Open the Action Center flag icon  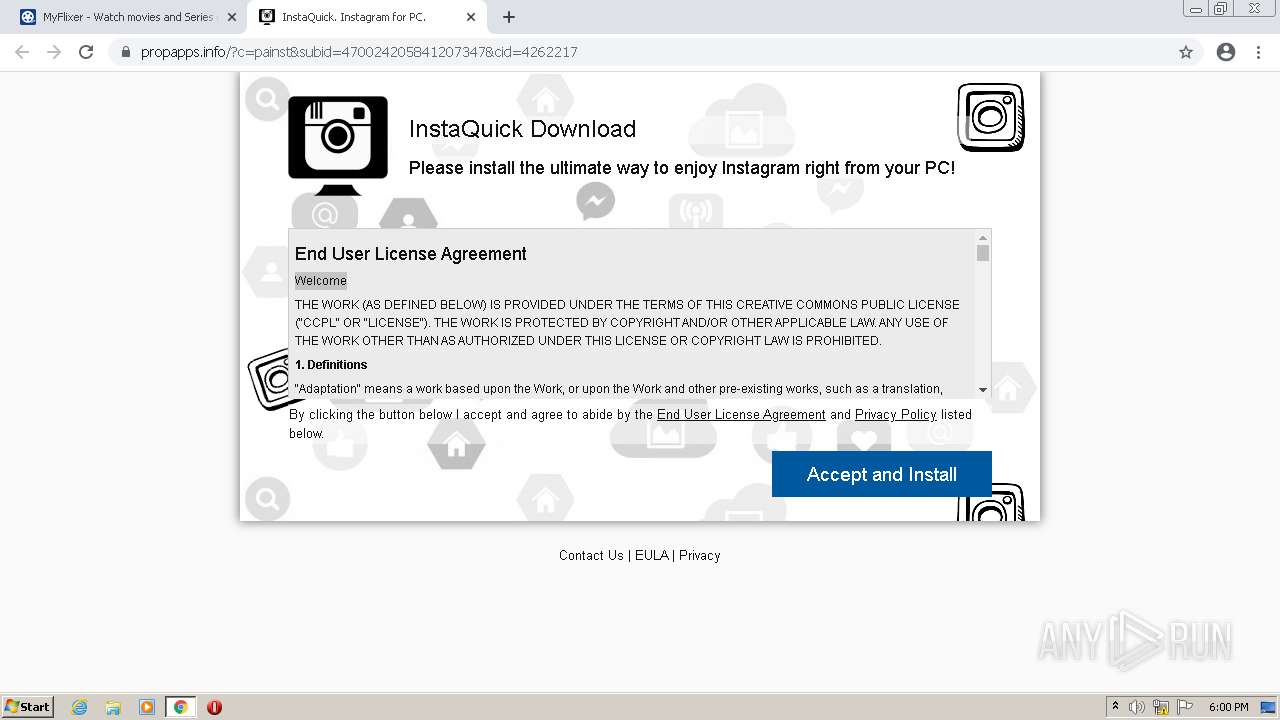pyautogui.click(x=1185, y=707)
